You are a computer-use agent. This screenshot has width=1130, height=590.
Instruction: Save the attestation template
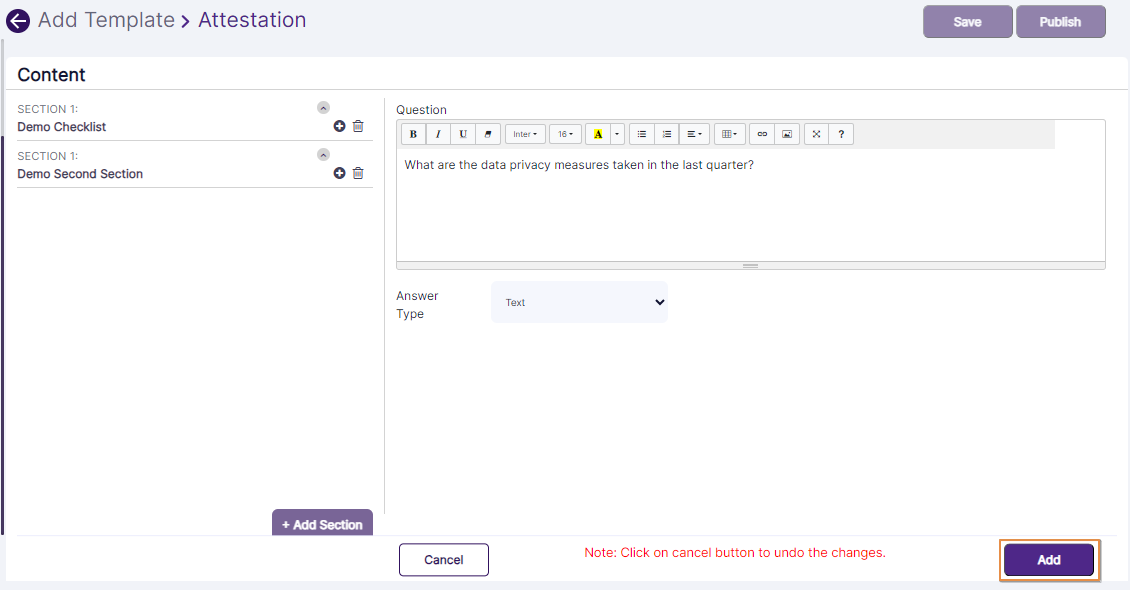966,21
